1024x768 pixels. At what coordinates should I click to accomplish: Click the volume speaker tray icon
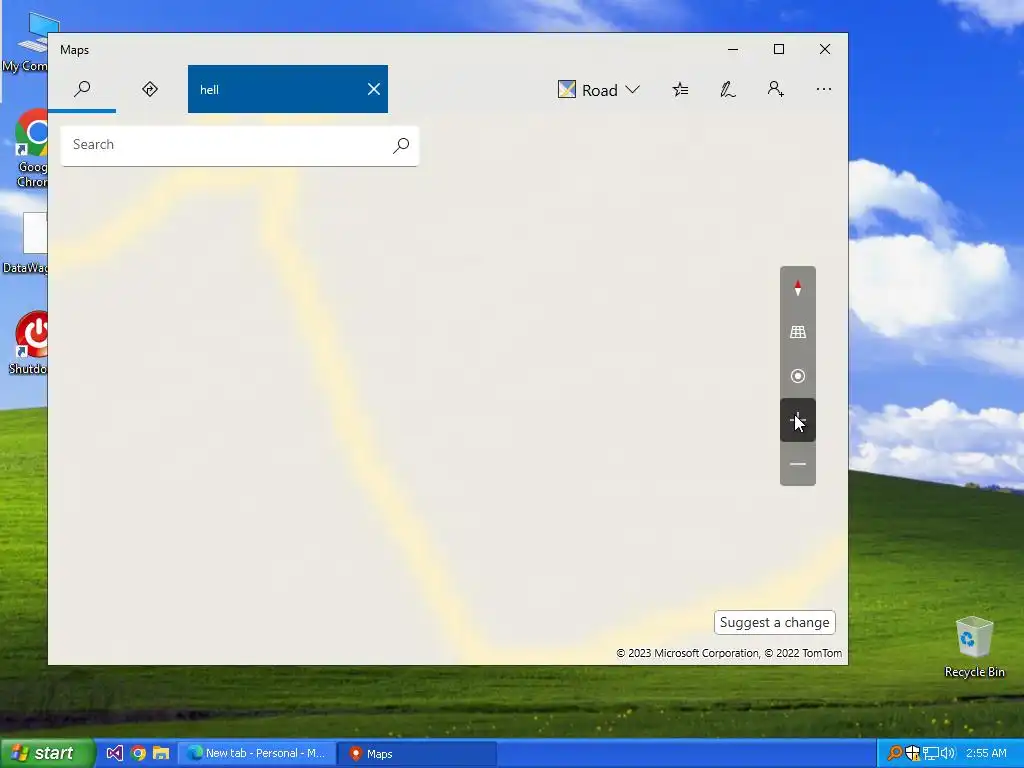948,753
